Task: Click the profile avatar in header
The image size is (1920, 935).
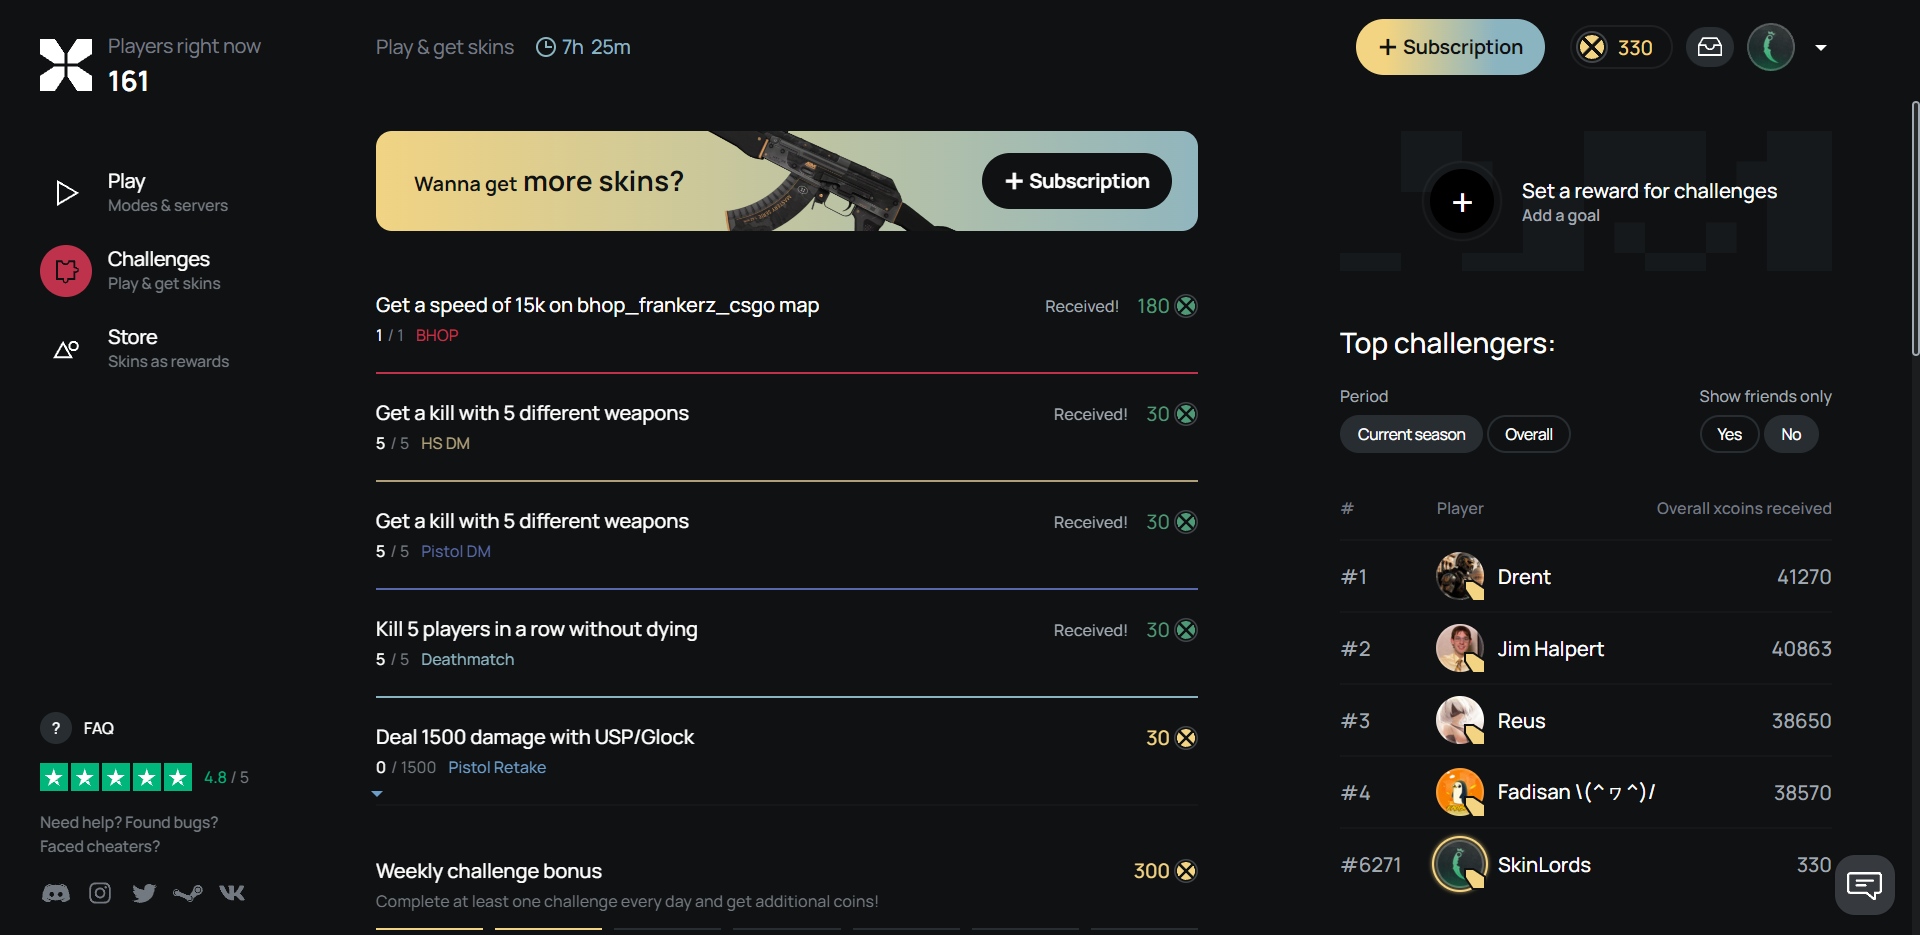Action: [x=1771, y=47]
